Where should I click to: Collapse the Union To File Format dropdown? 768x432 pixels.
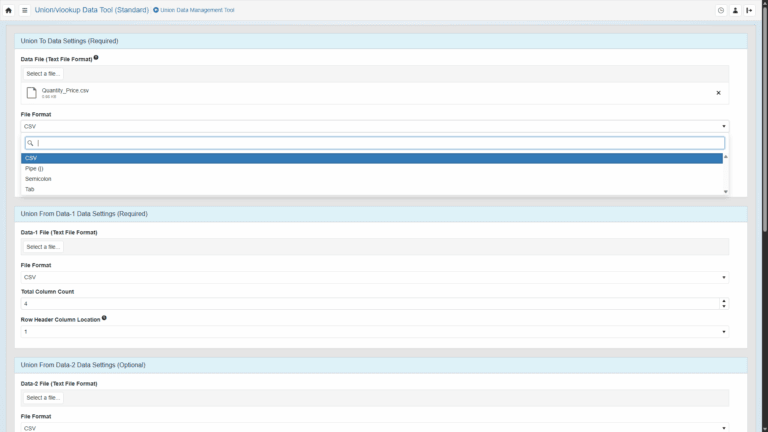click(x=374, y=126)
